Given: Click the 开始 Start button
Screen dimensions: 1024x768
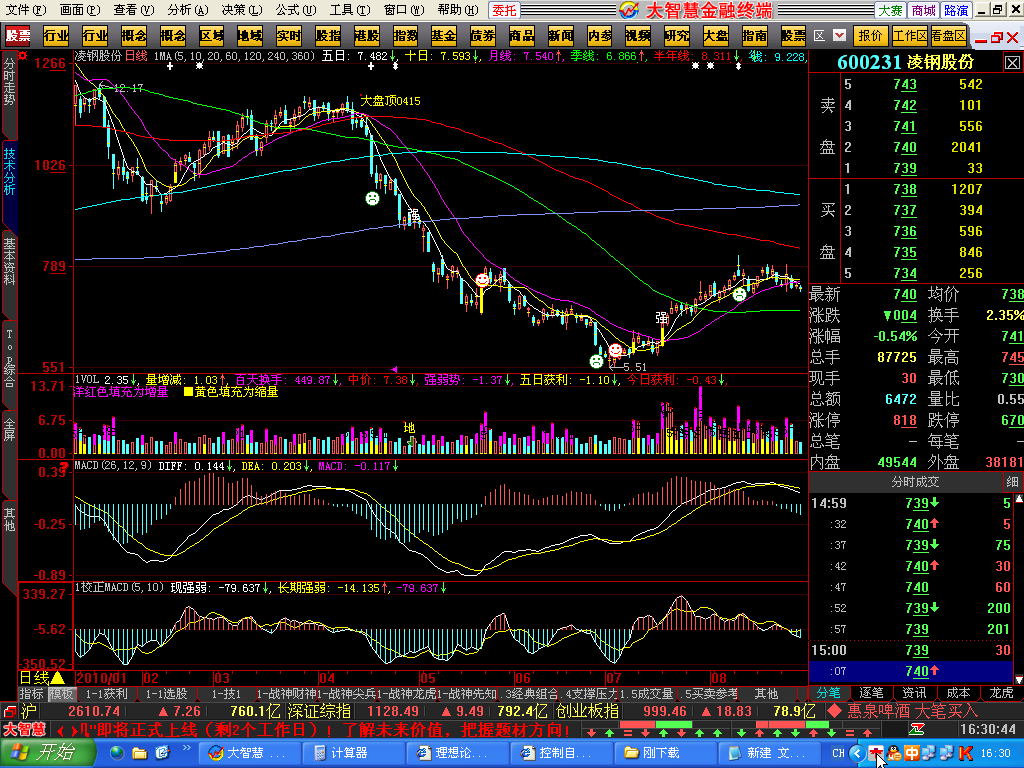Looking at the screenshot, I should tap(47, 753).
